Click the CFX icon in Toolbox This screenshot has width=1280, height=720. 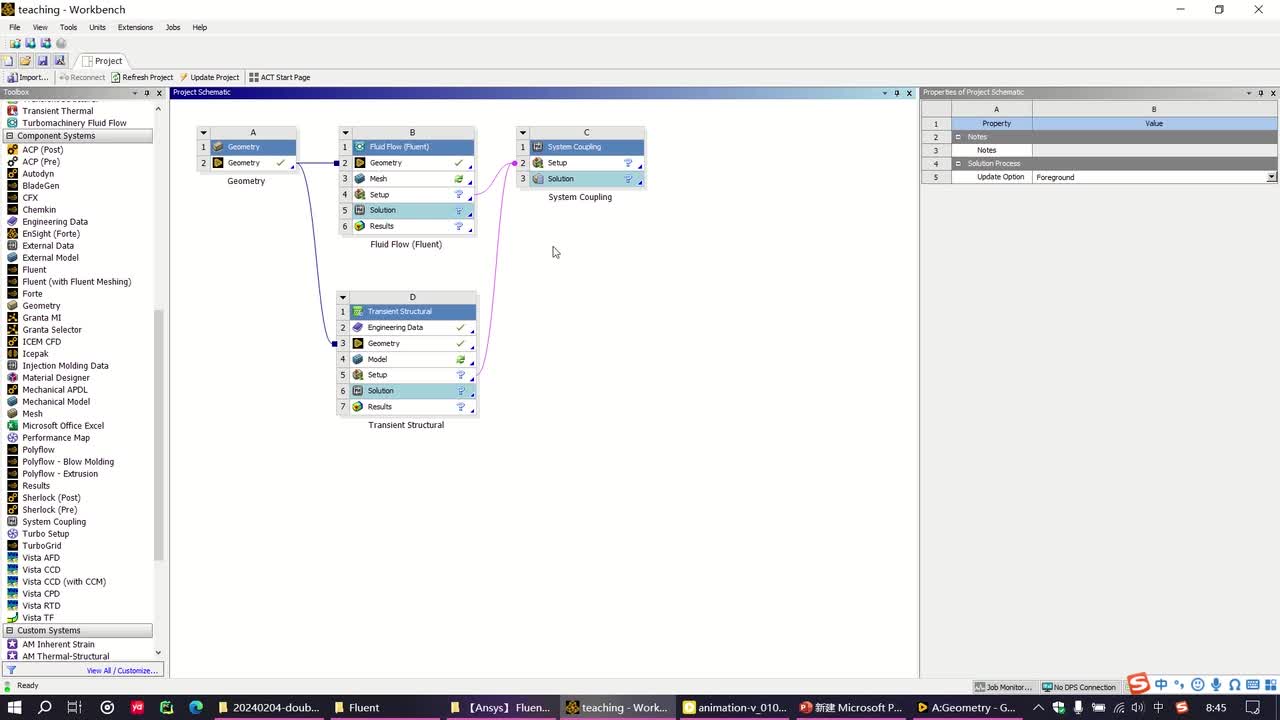12,198
